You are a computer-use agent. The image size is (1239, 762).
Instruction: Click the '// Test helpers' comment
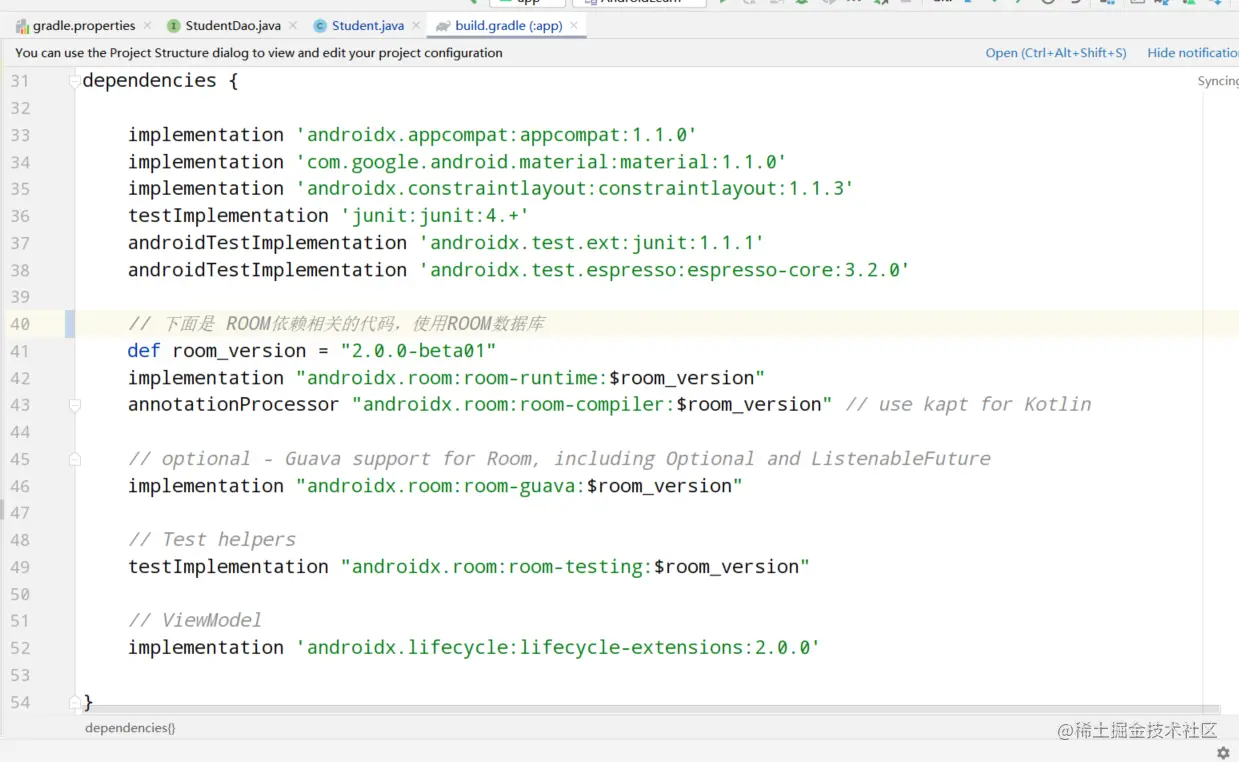tap(212, 540)
